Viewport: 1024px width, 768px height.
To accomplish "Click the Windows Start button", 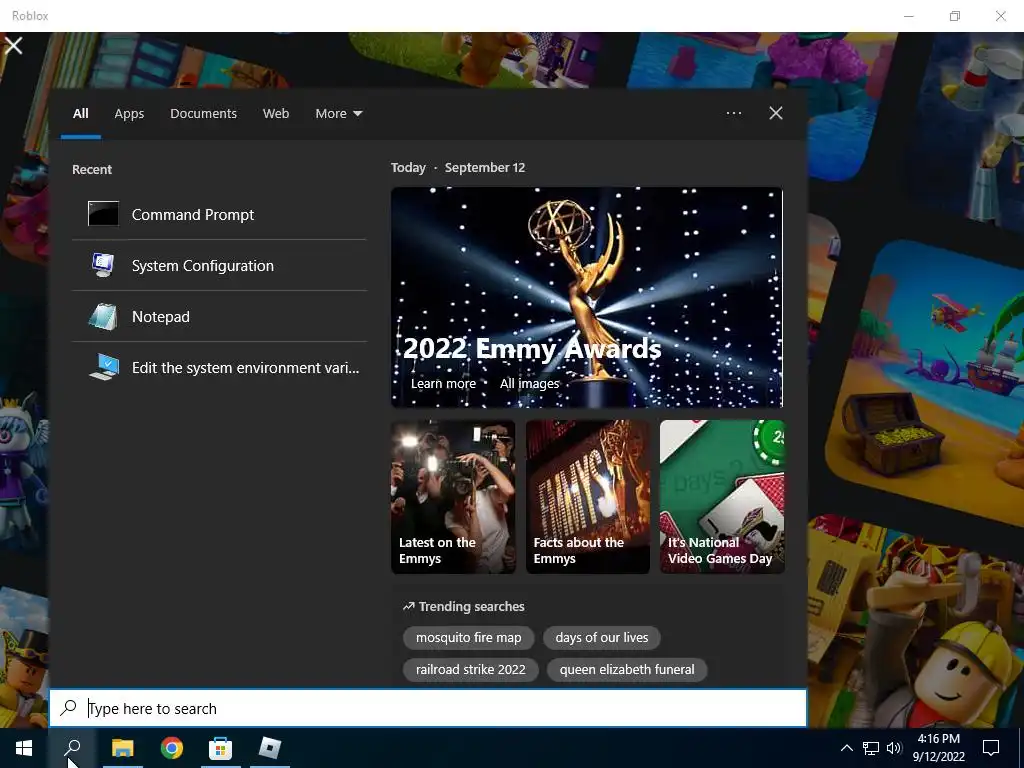I will coord(24,748).
